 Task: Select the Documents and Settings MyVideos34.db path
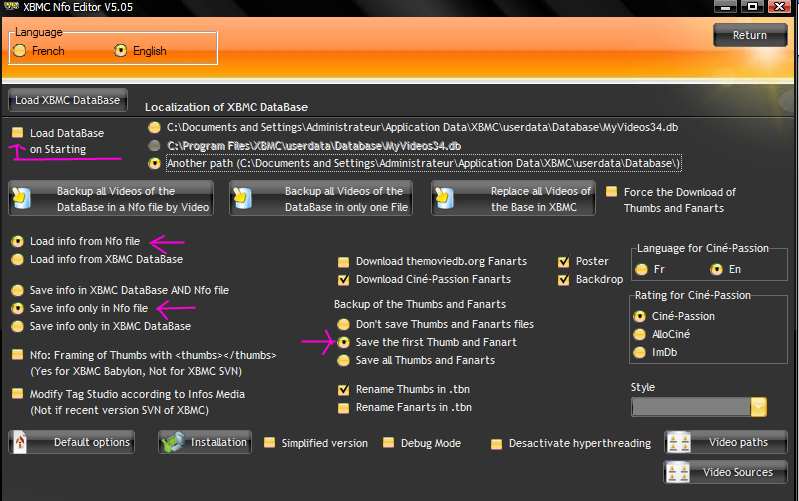coord(154,127)
